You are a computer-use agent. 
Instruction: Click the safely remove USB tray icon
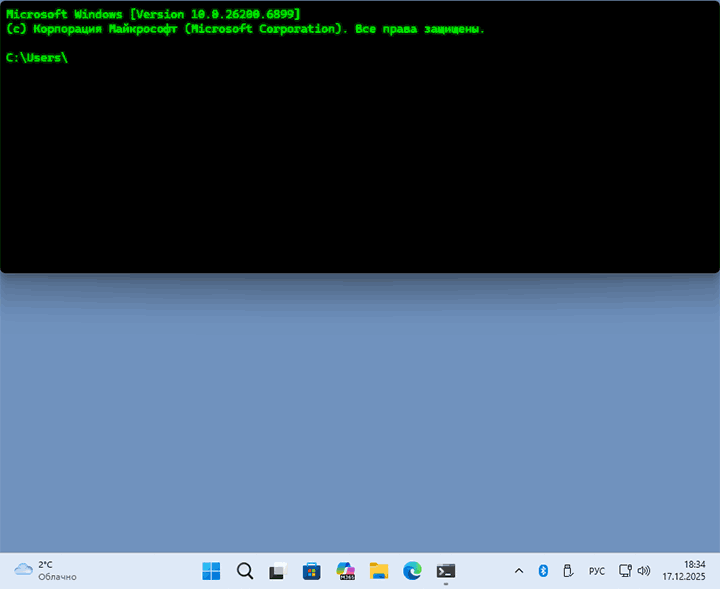[x=567, y=571]
